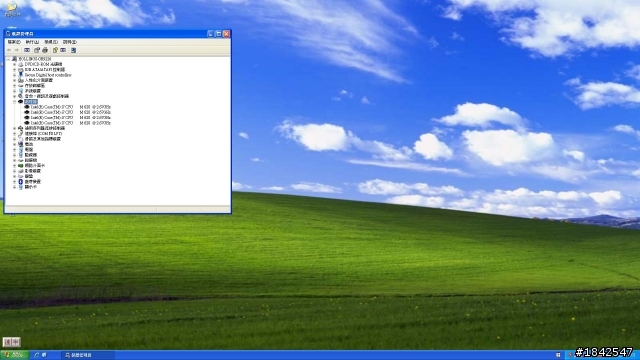Click the second Quick Launch icon

44,355
